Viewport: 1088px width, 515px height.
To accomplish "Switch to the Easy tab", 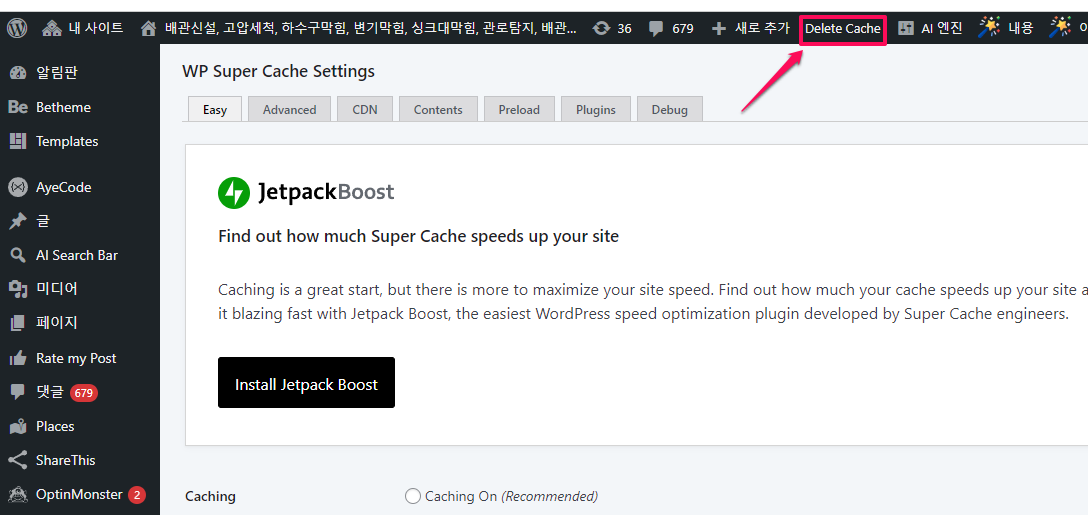I will 215,110.
